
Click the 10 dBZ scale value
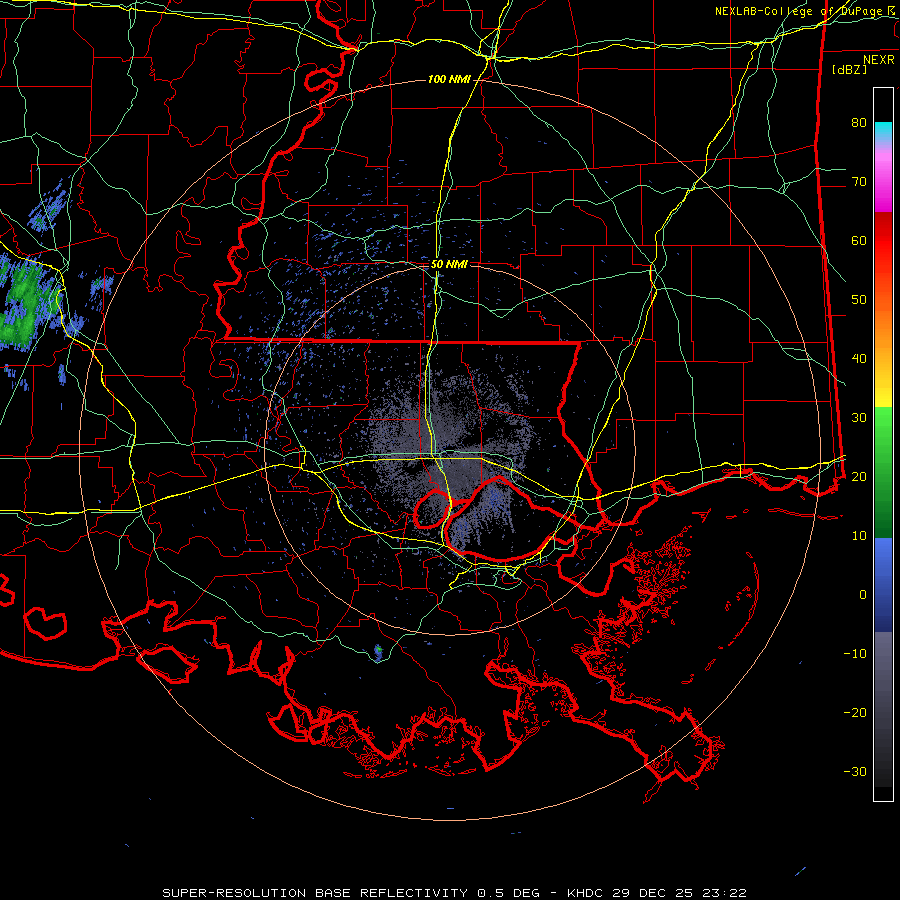(x=859, y=536)
